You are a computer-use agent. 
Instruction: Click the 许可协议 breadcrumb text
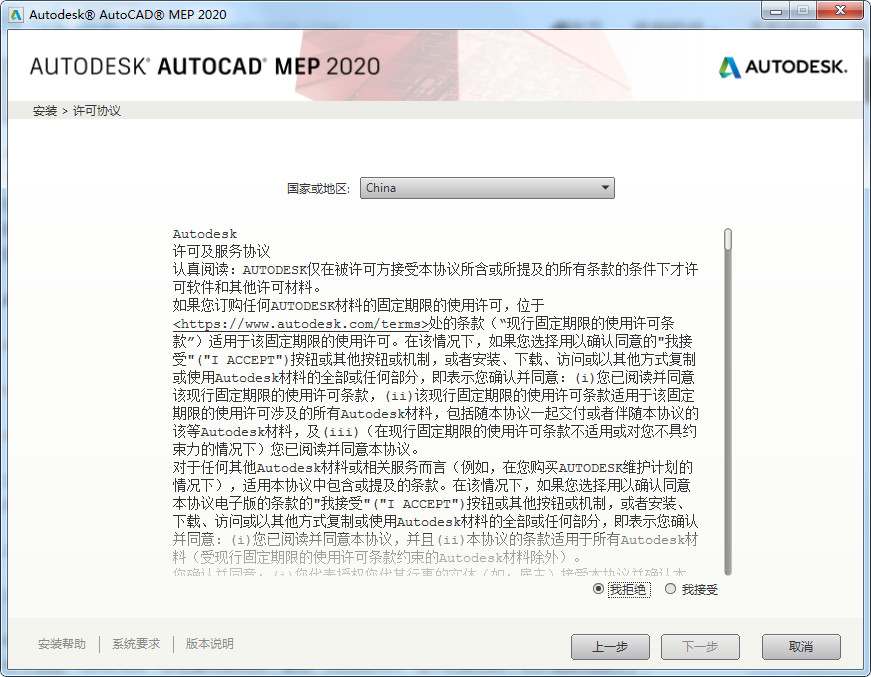tap(97, 111)
